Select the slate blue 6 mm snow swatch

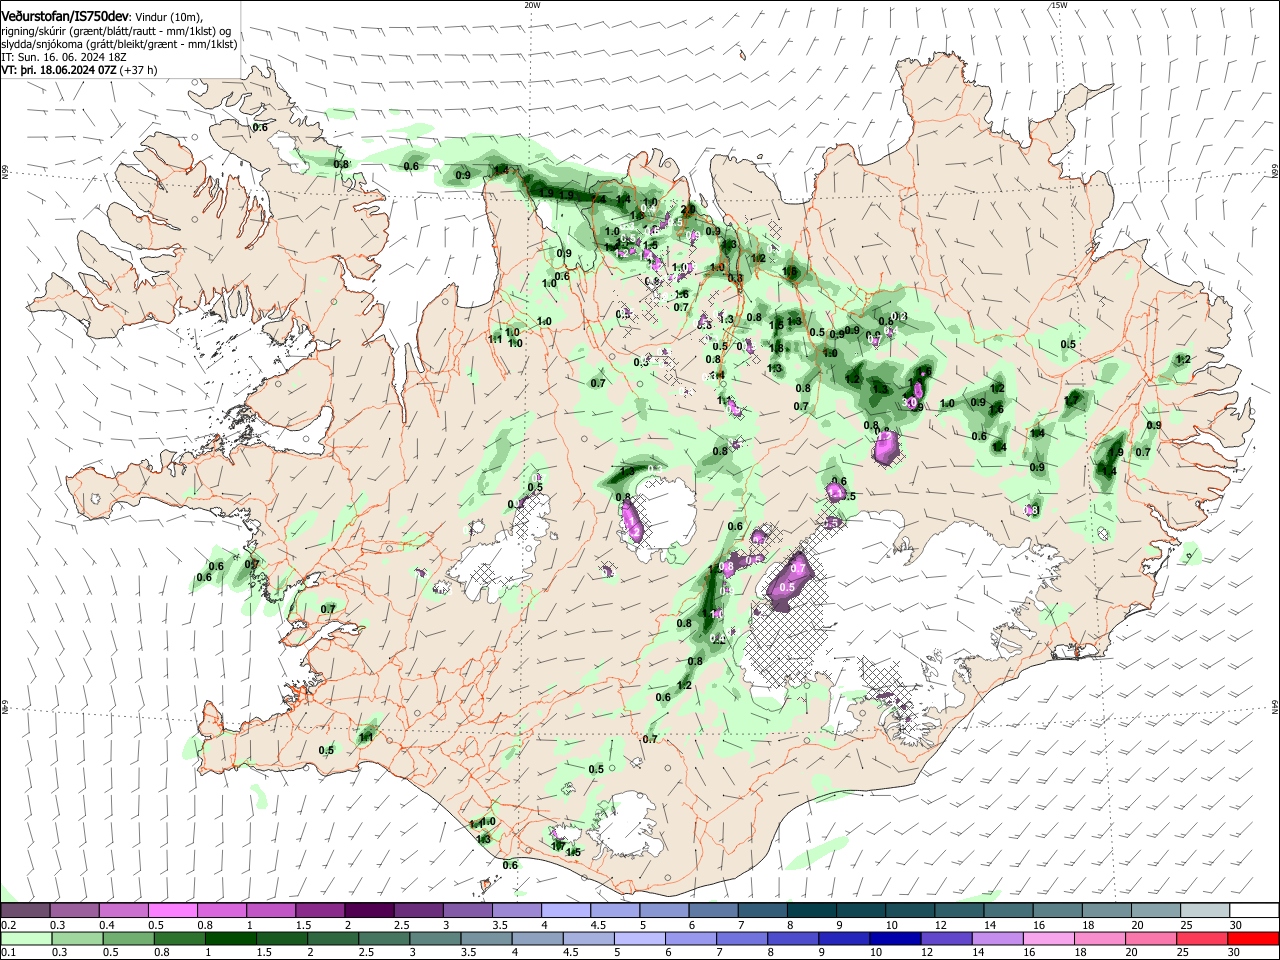[x=714, y=911]
